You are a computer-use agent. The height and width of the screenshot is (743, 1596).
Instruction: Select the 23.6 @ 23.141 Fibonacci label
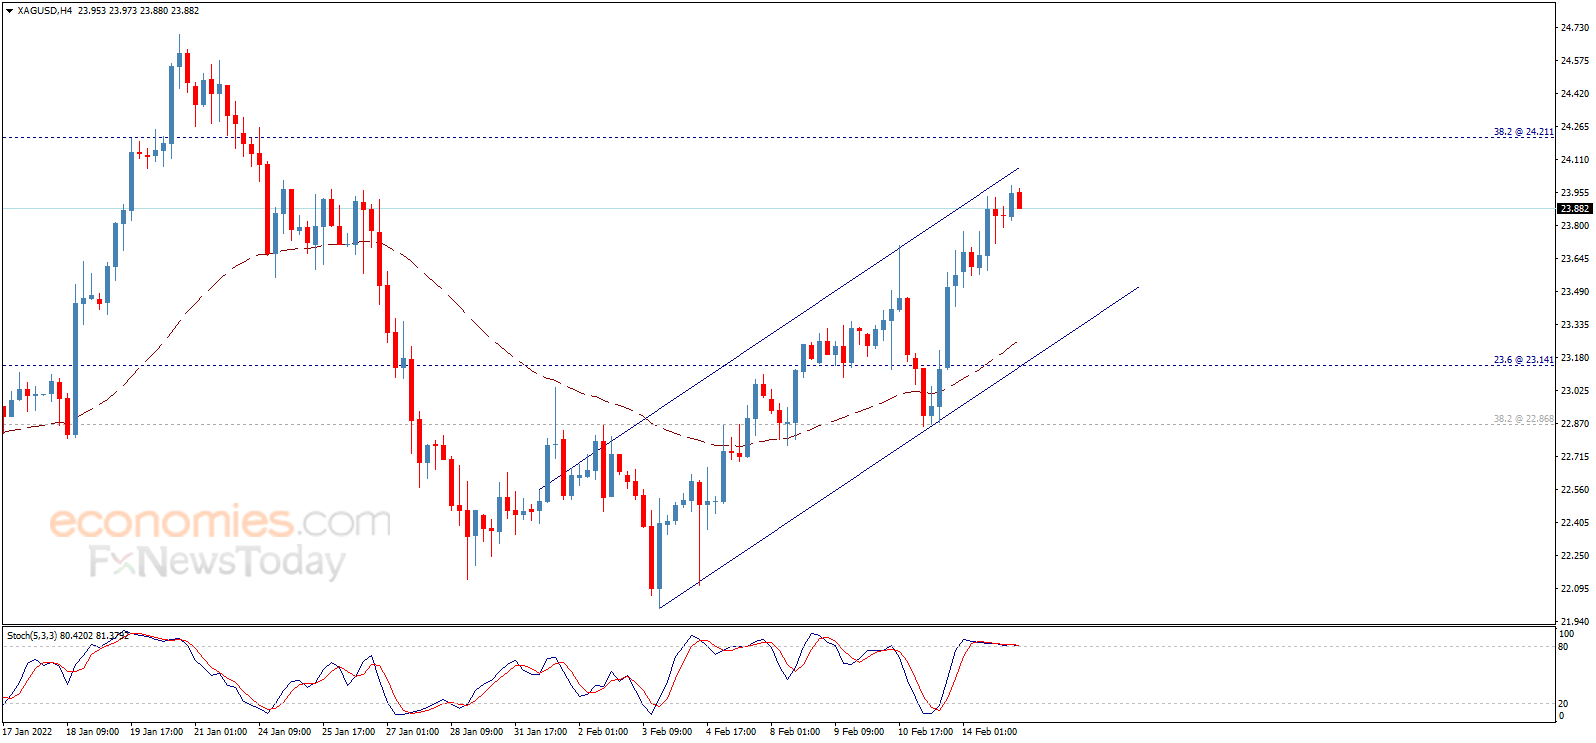(1523, 360)
